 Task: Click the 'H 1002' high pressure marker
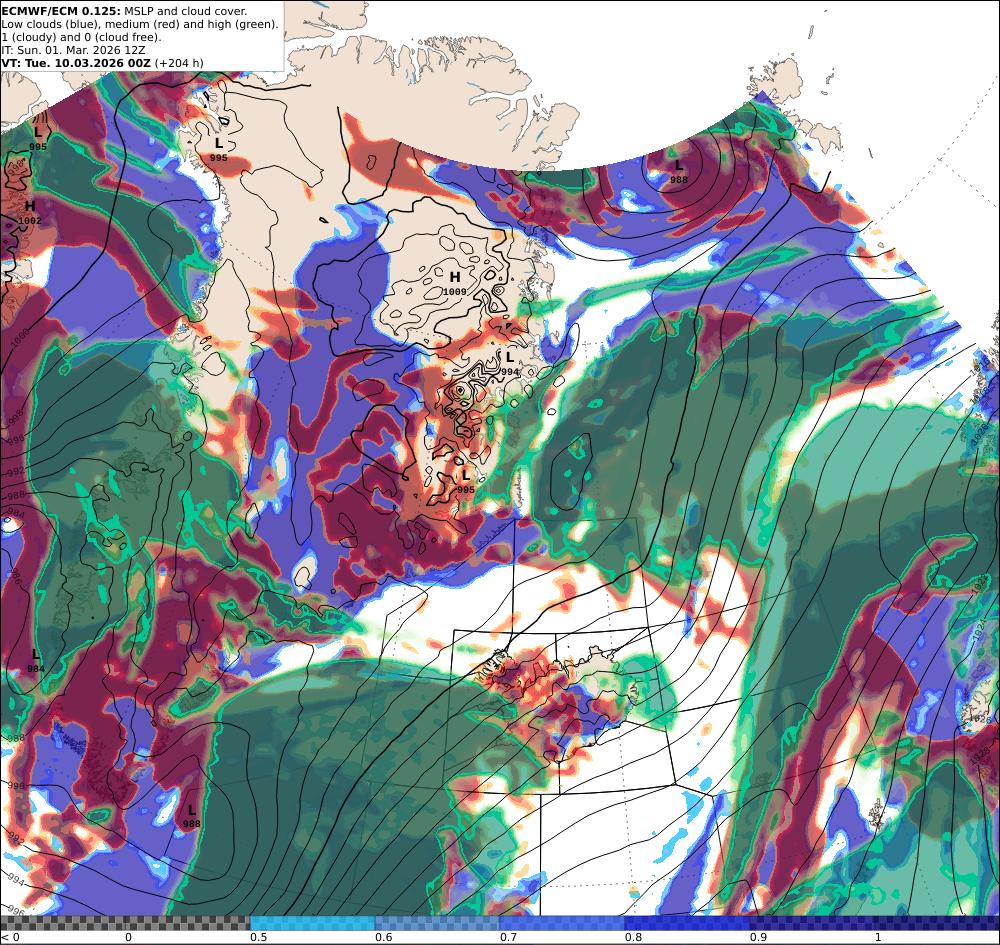pos(30,213)
